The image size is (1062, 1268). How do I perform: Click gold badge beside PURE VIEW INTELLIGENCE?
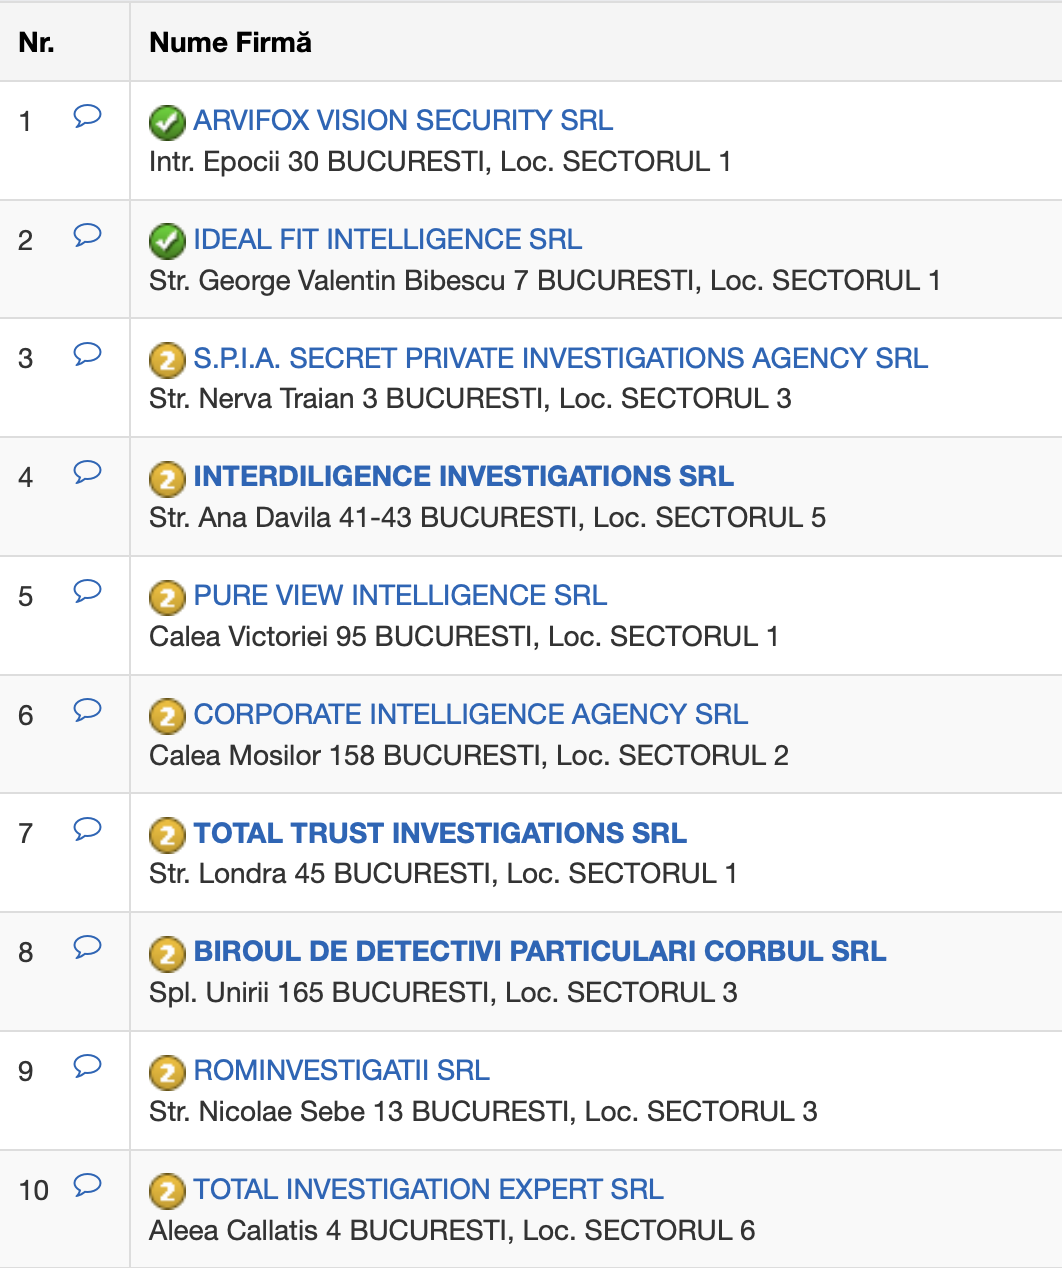point(167,598)
